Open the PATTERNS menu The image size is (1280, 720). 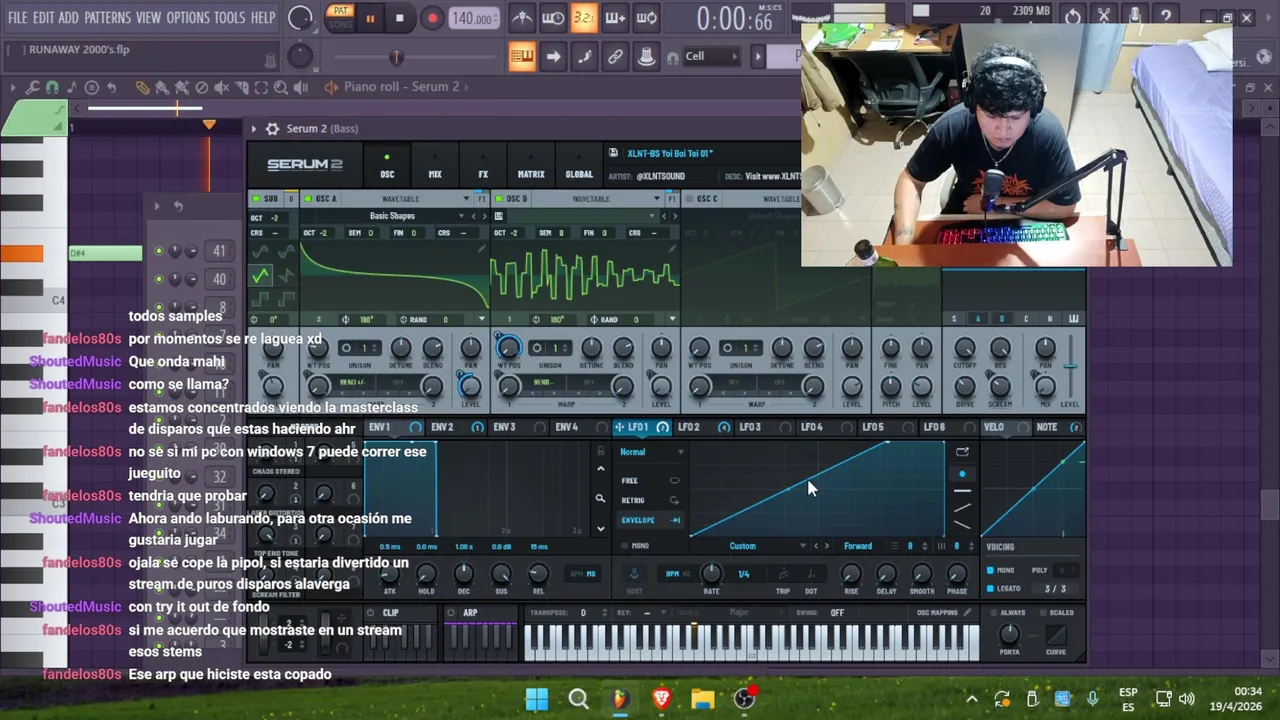(x=107, y=18)
